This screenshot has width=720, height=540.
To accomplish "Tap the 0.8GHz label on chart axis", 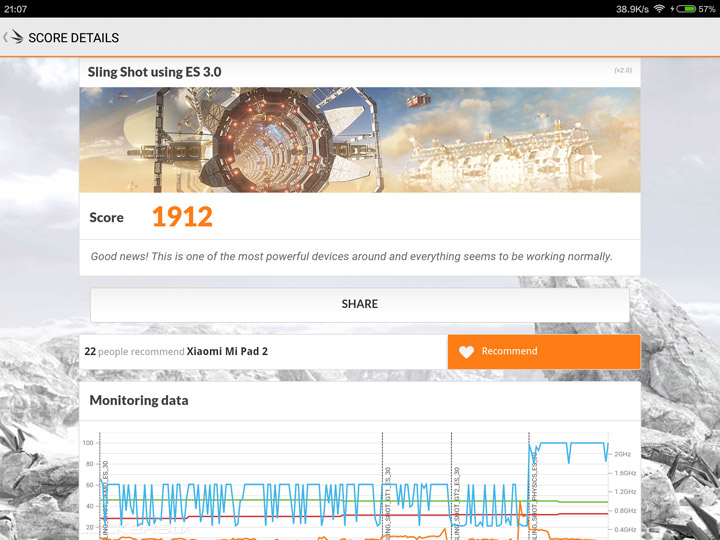I will 625,511.
